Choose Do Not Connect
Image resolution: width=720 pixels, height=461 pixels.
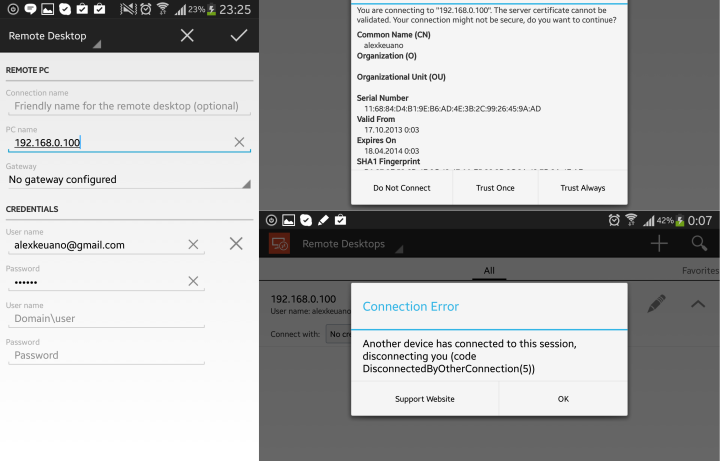[402, 188]
